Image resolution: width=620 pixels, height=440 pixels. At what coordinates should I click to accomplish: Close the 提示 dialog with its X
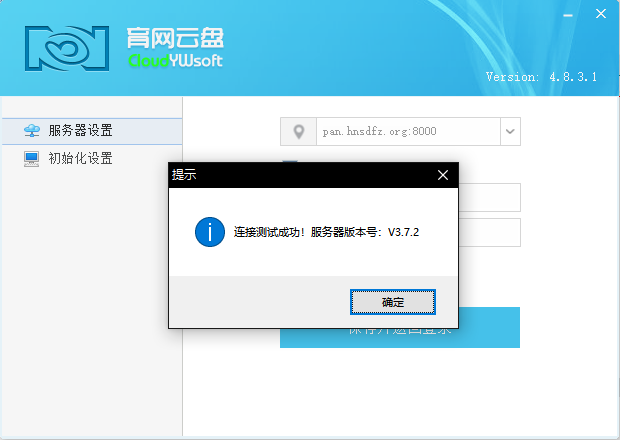click(x=443, y=175)
